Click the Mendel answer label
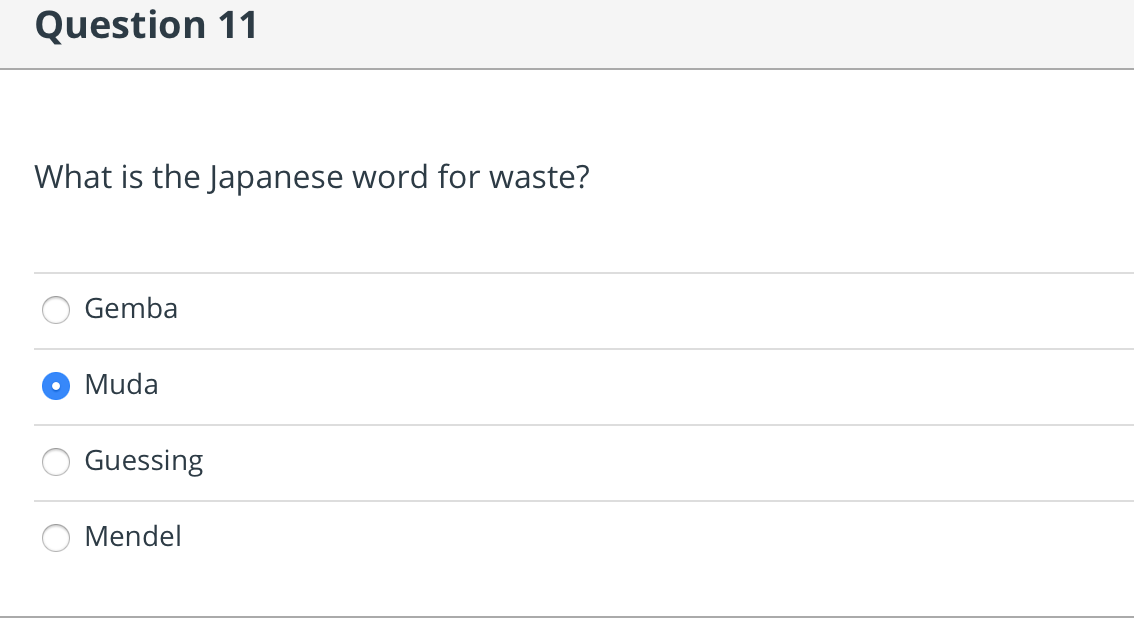This screenshot has width=1134, height=638. point(133,537)
